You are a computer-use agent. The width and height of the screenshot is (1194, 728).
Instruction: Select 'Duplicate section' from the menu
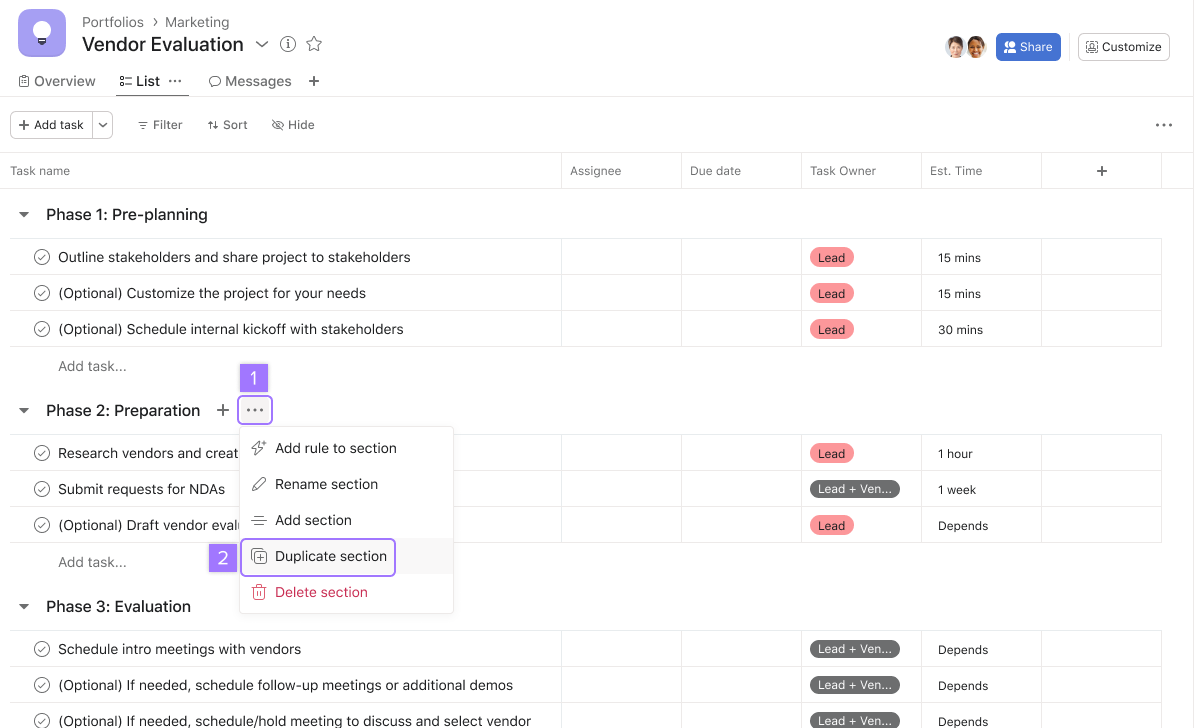tap(318, 556)
